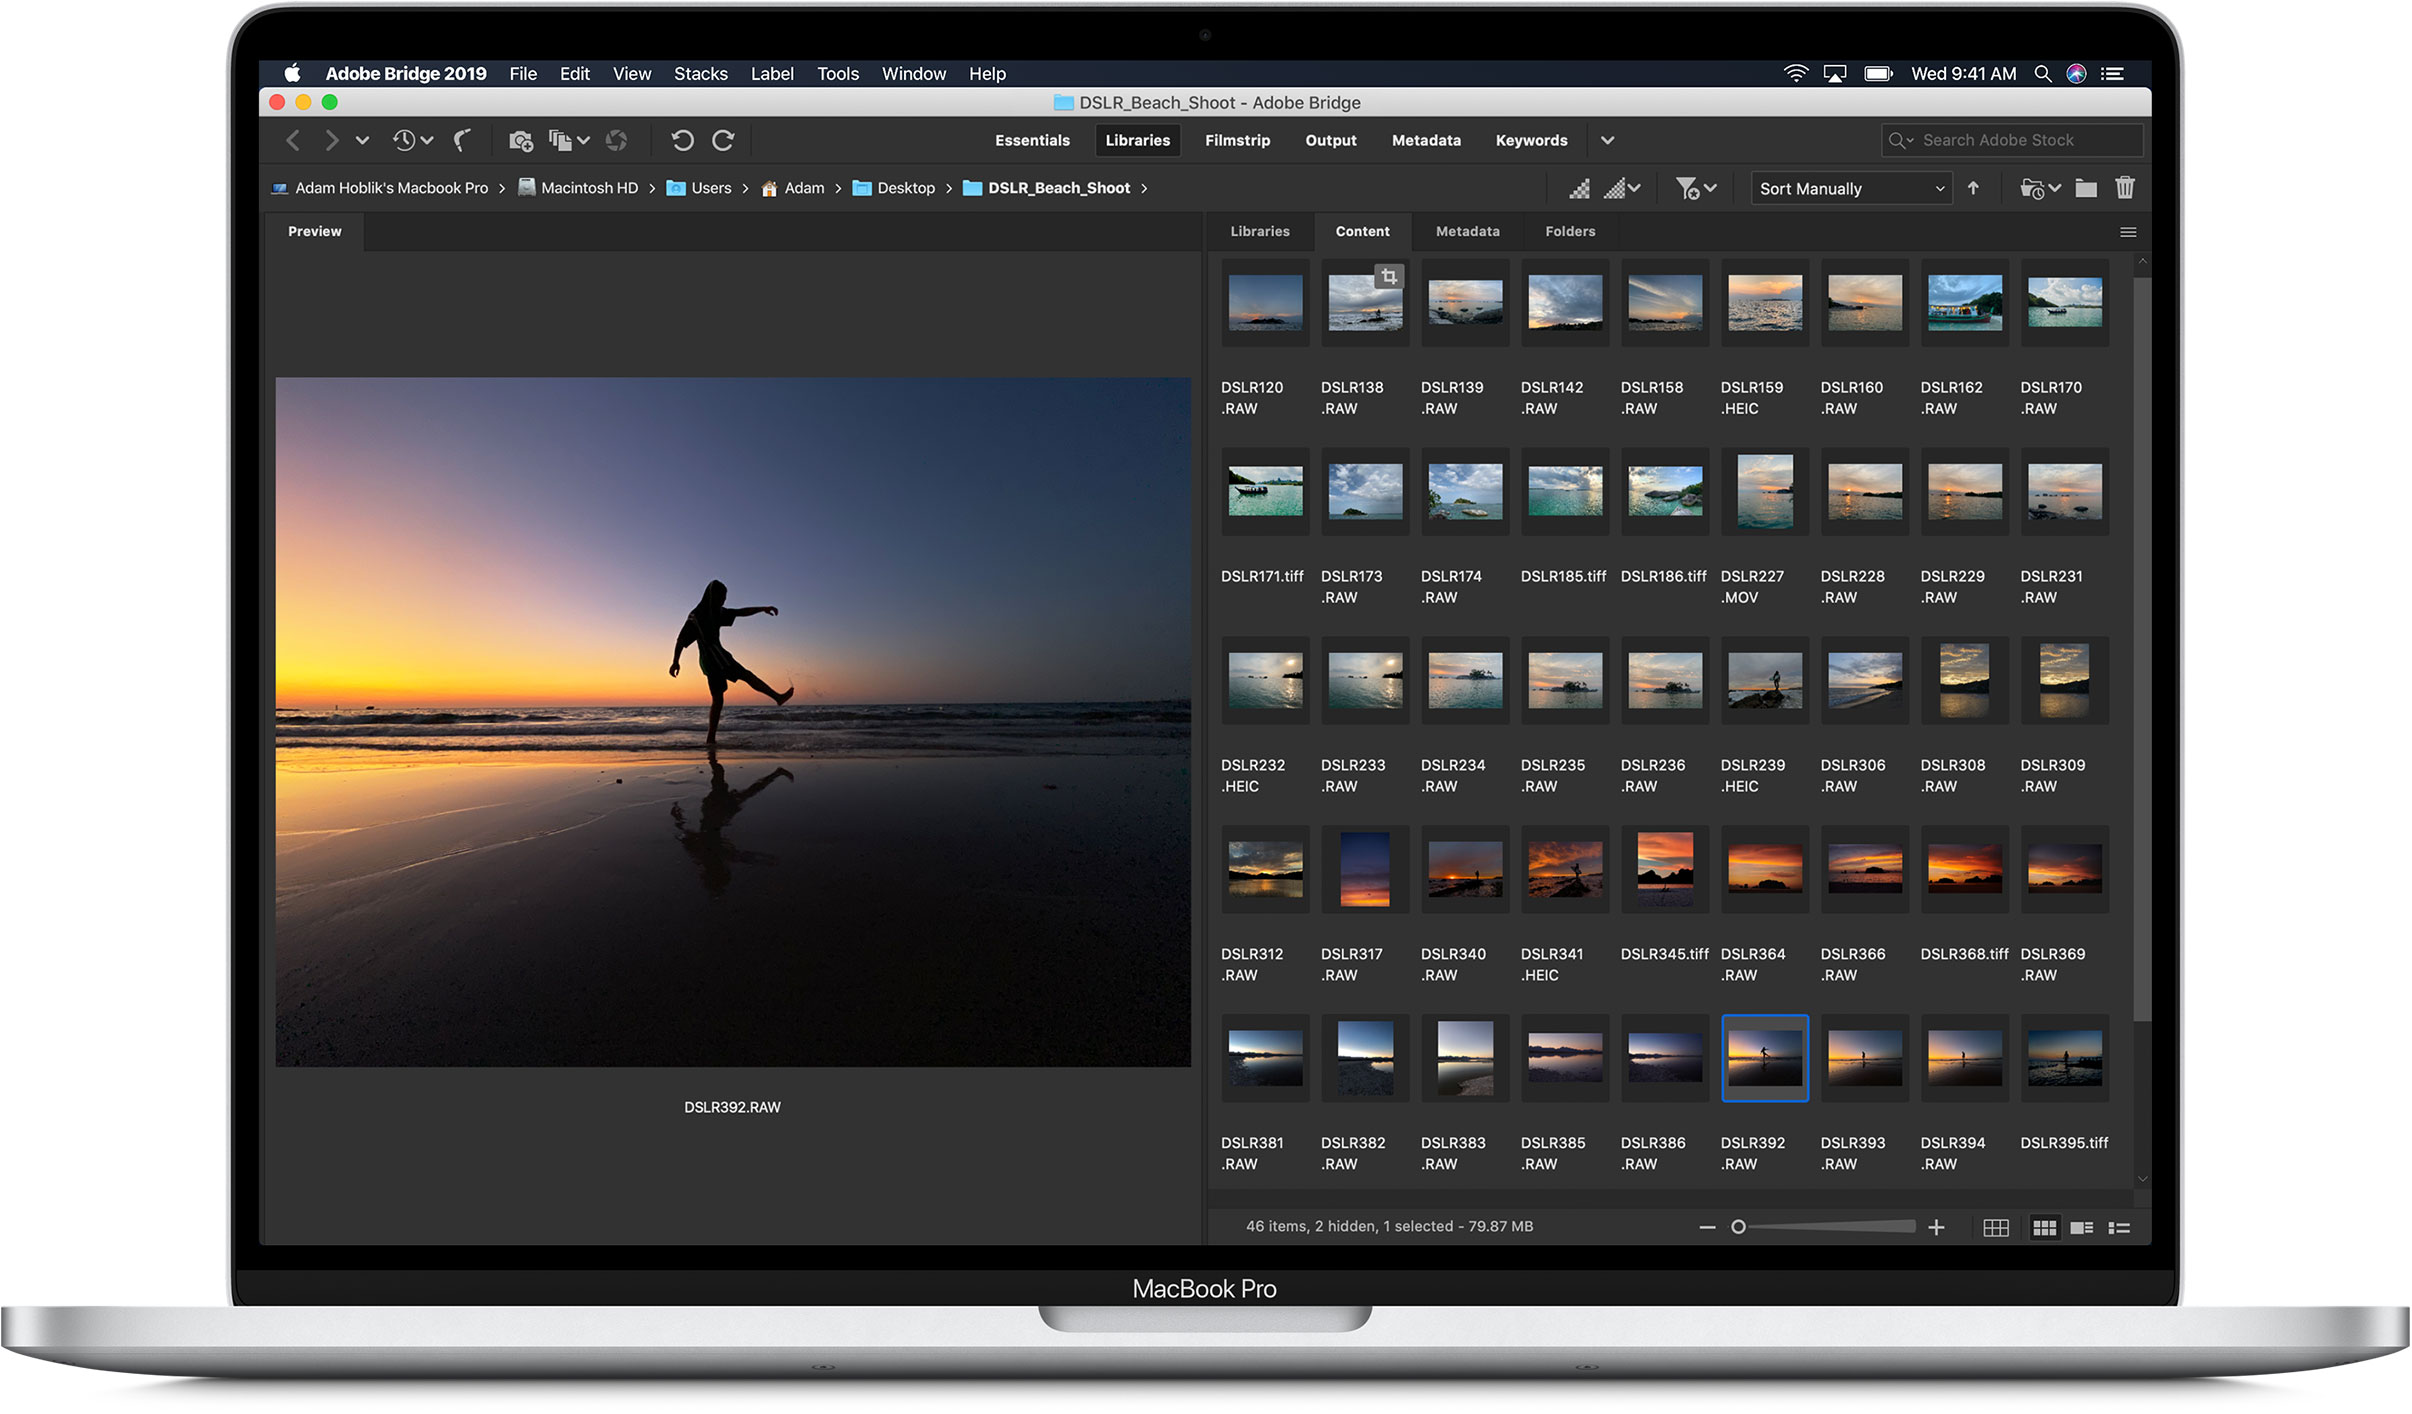The height and width of the screenshot is (1414, 2412).
Task: Open the Sort Manually dropdown
Action: [1849, 188]
